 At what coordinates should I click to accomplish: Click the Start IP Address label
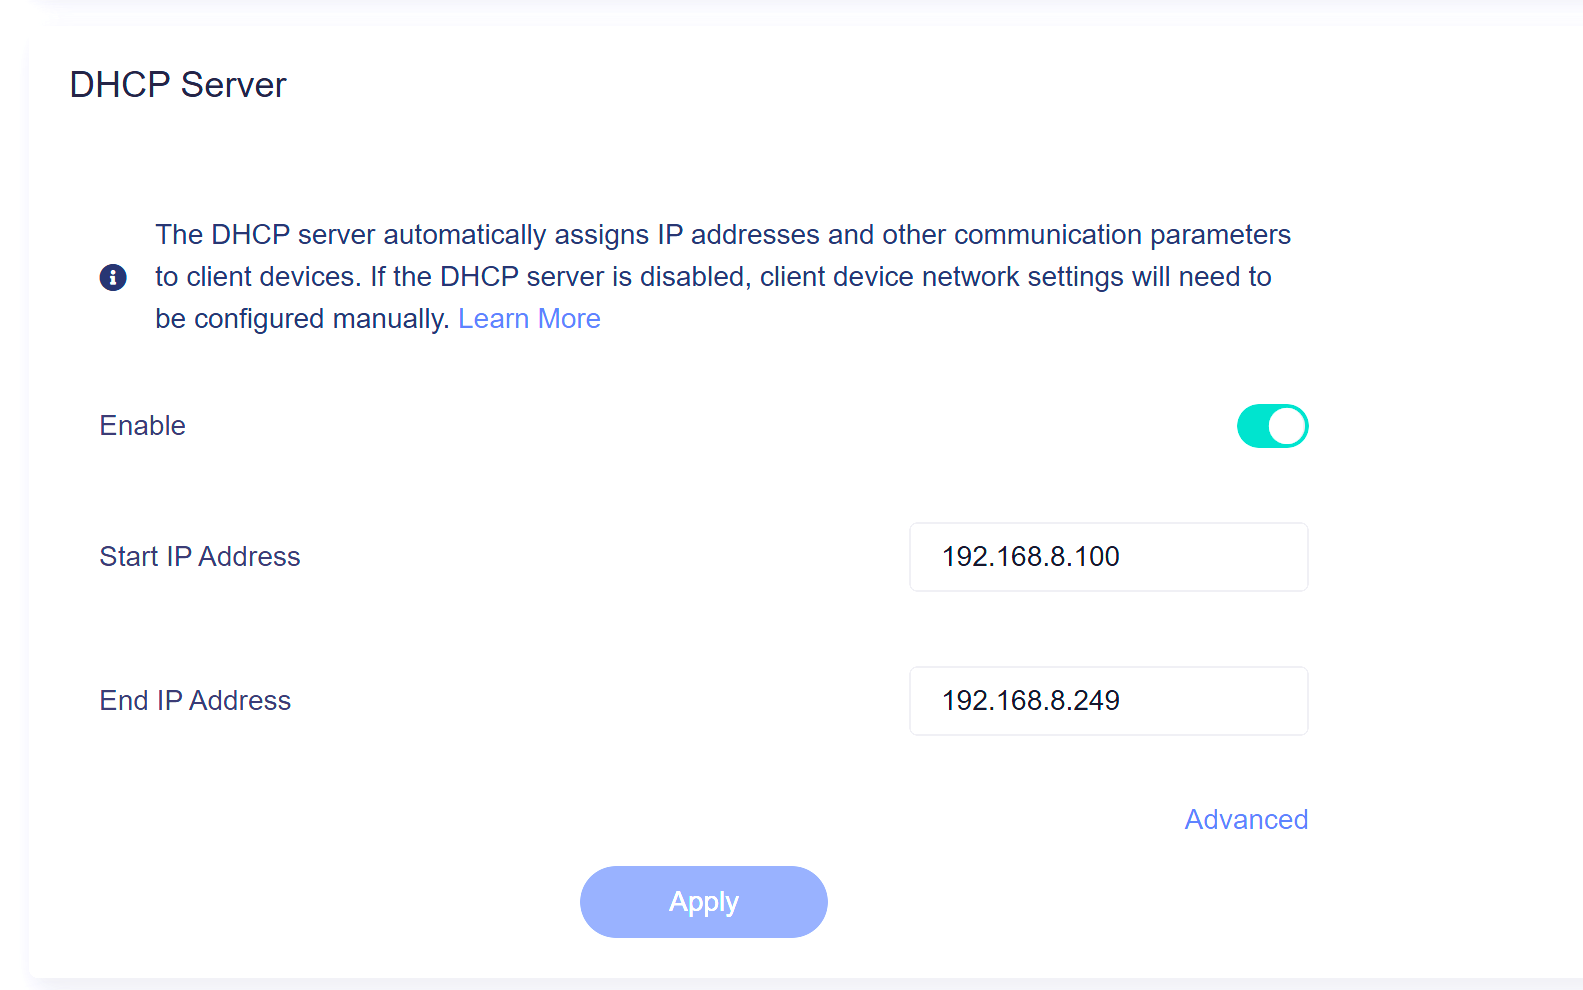point(200,557)
